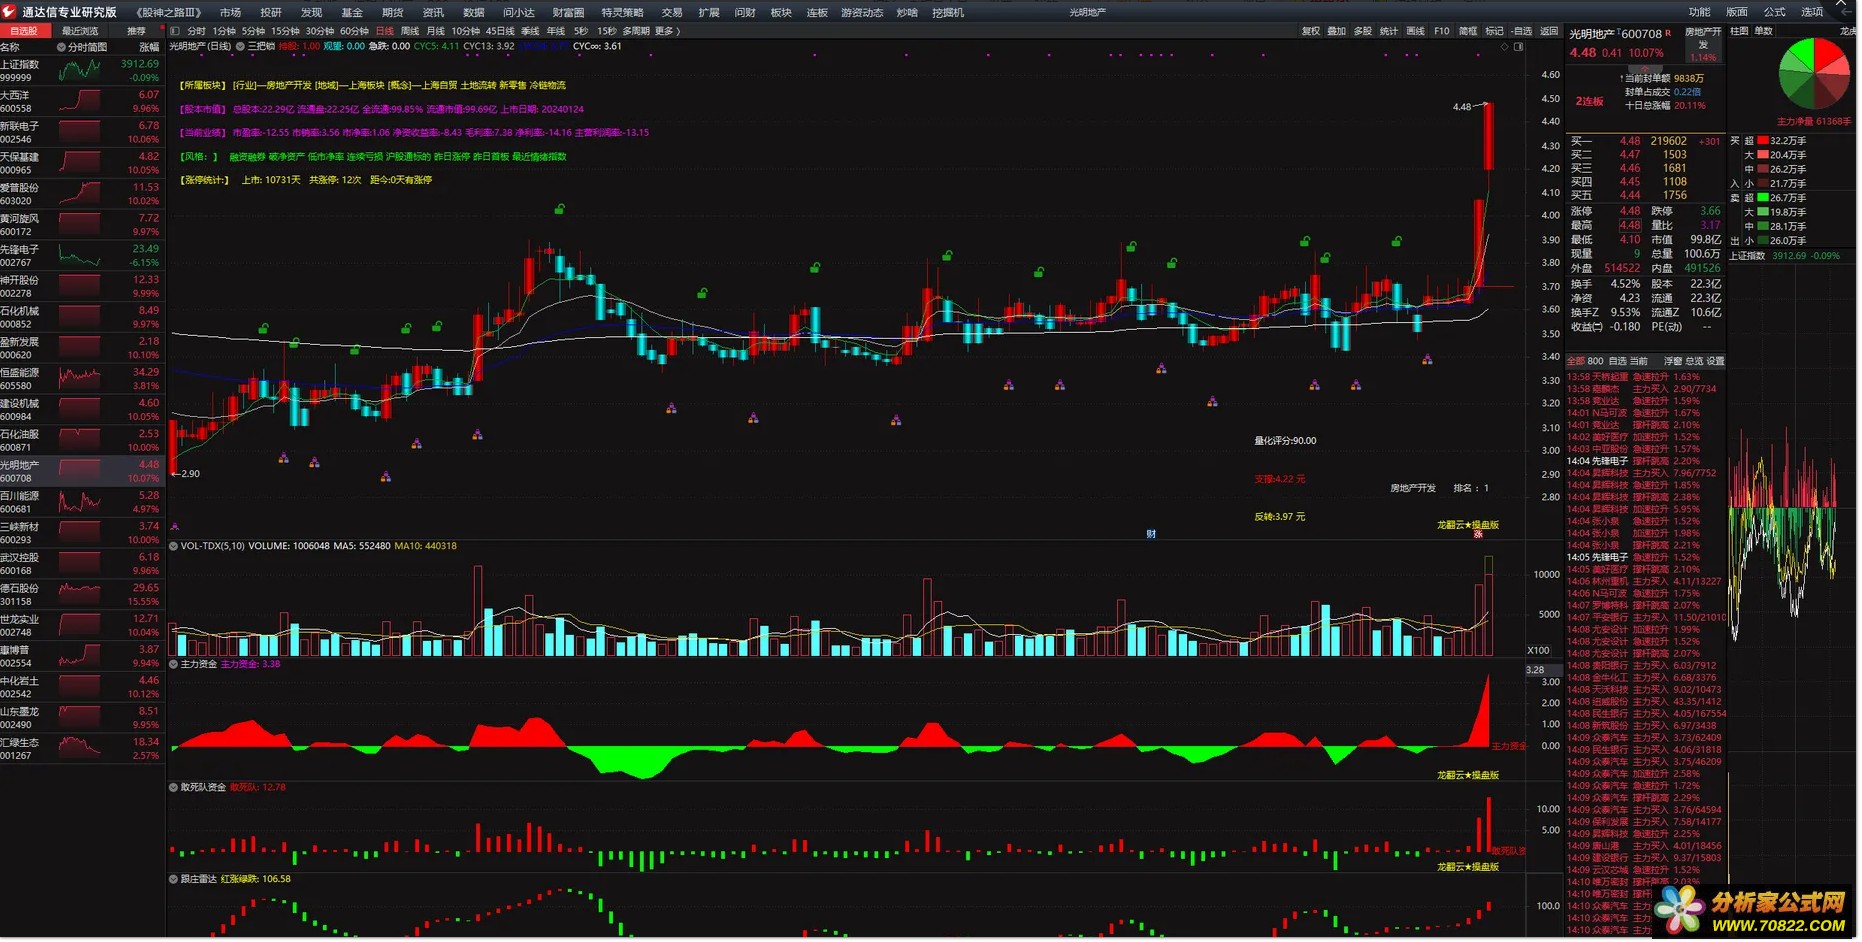Select 先锋电子 in the watchlist
Image resolution: width=1862 pixels, height=942 pixels.
[20, 250]
